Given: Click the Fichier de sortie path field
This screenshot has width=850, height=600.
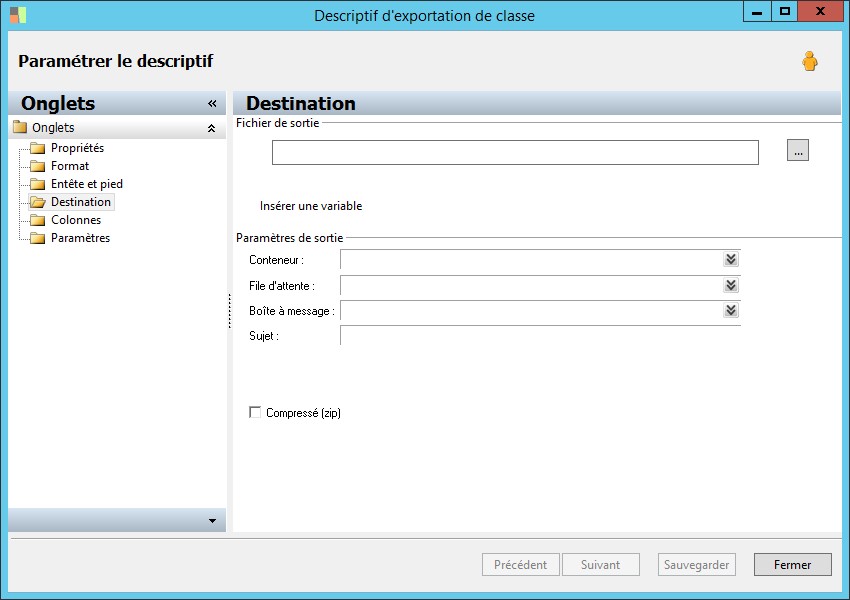Looking at the screenshot, I should [x=515, y=152].
